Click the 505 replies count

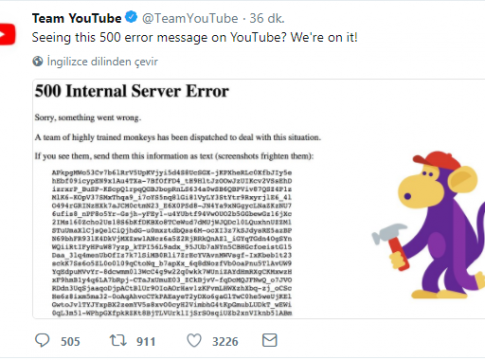coord(70,342)
